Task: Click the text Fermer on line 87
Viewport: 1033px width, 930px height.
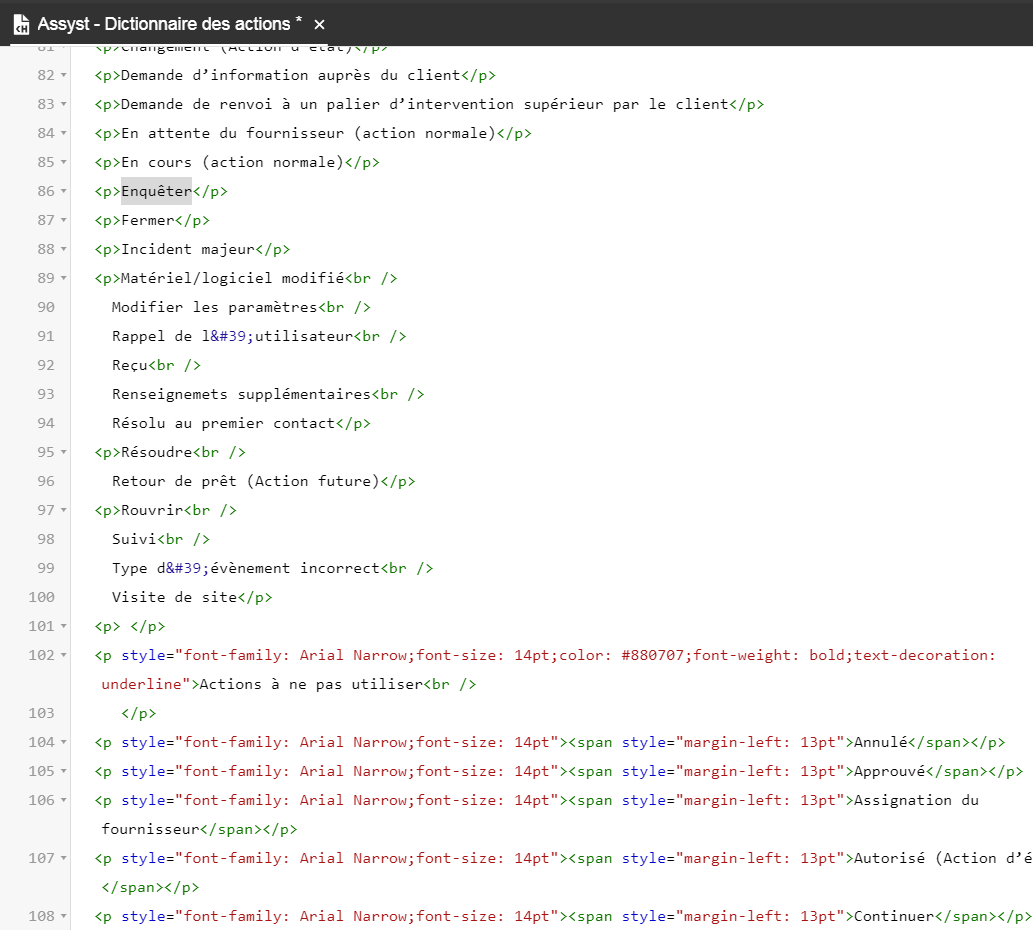Action: 148,220
